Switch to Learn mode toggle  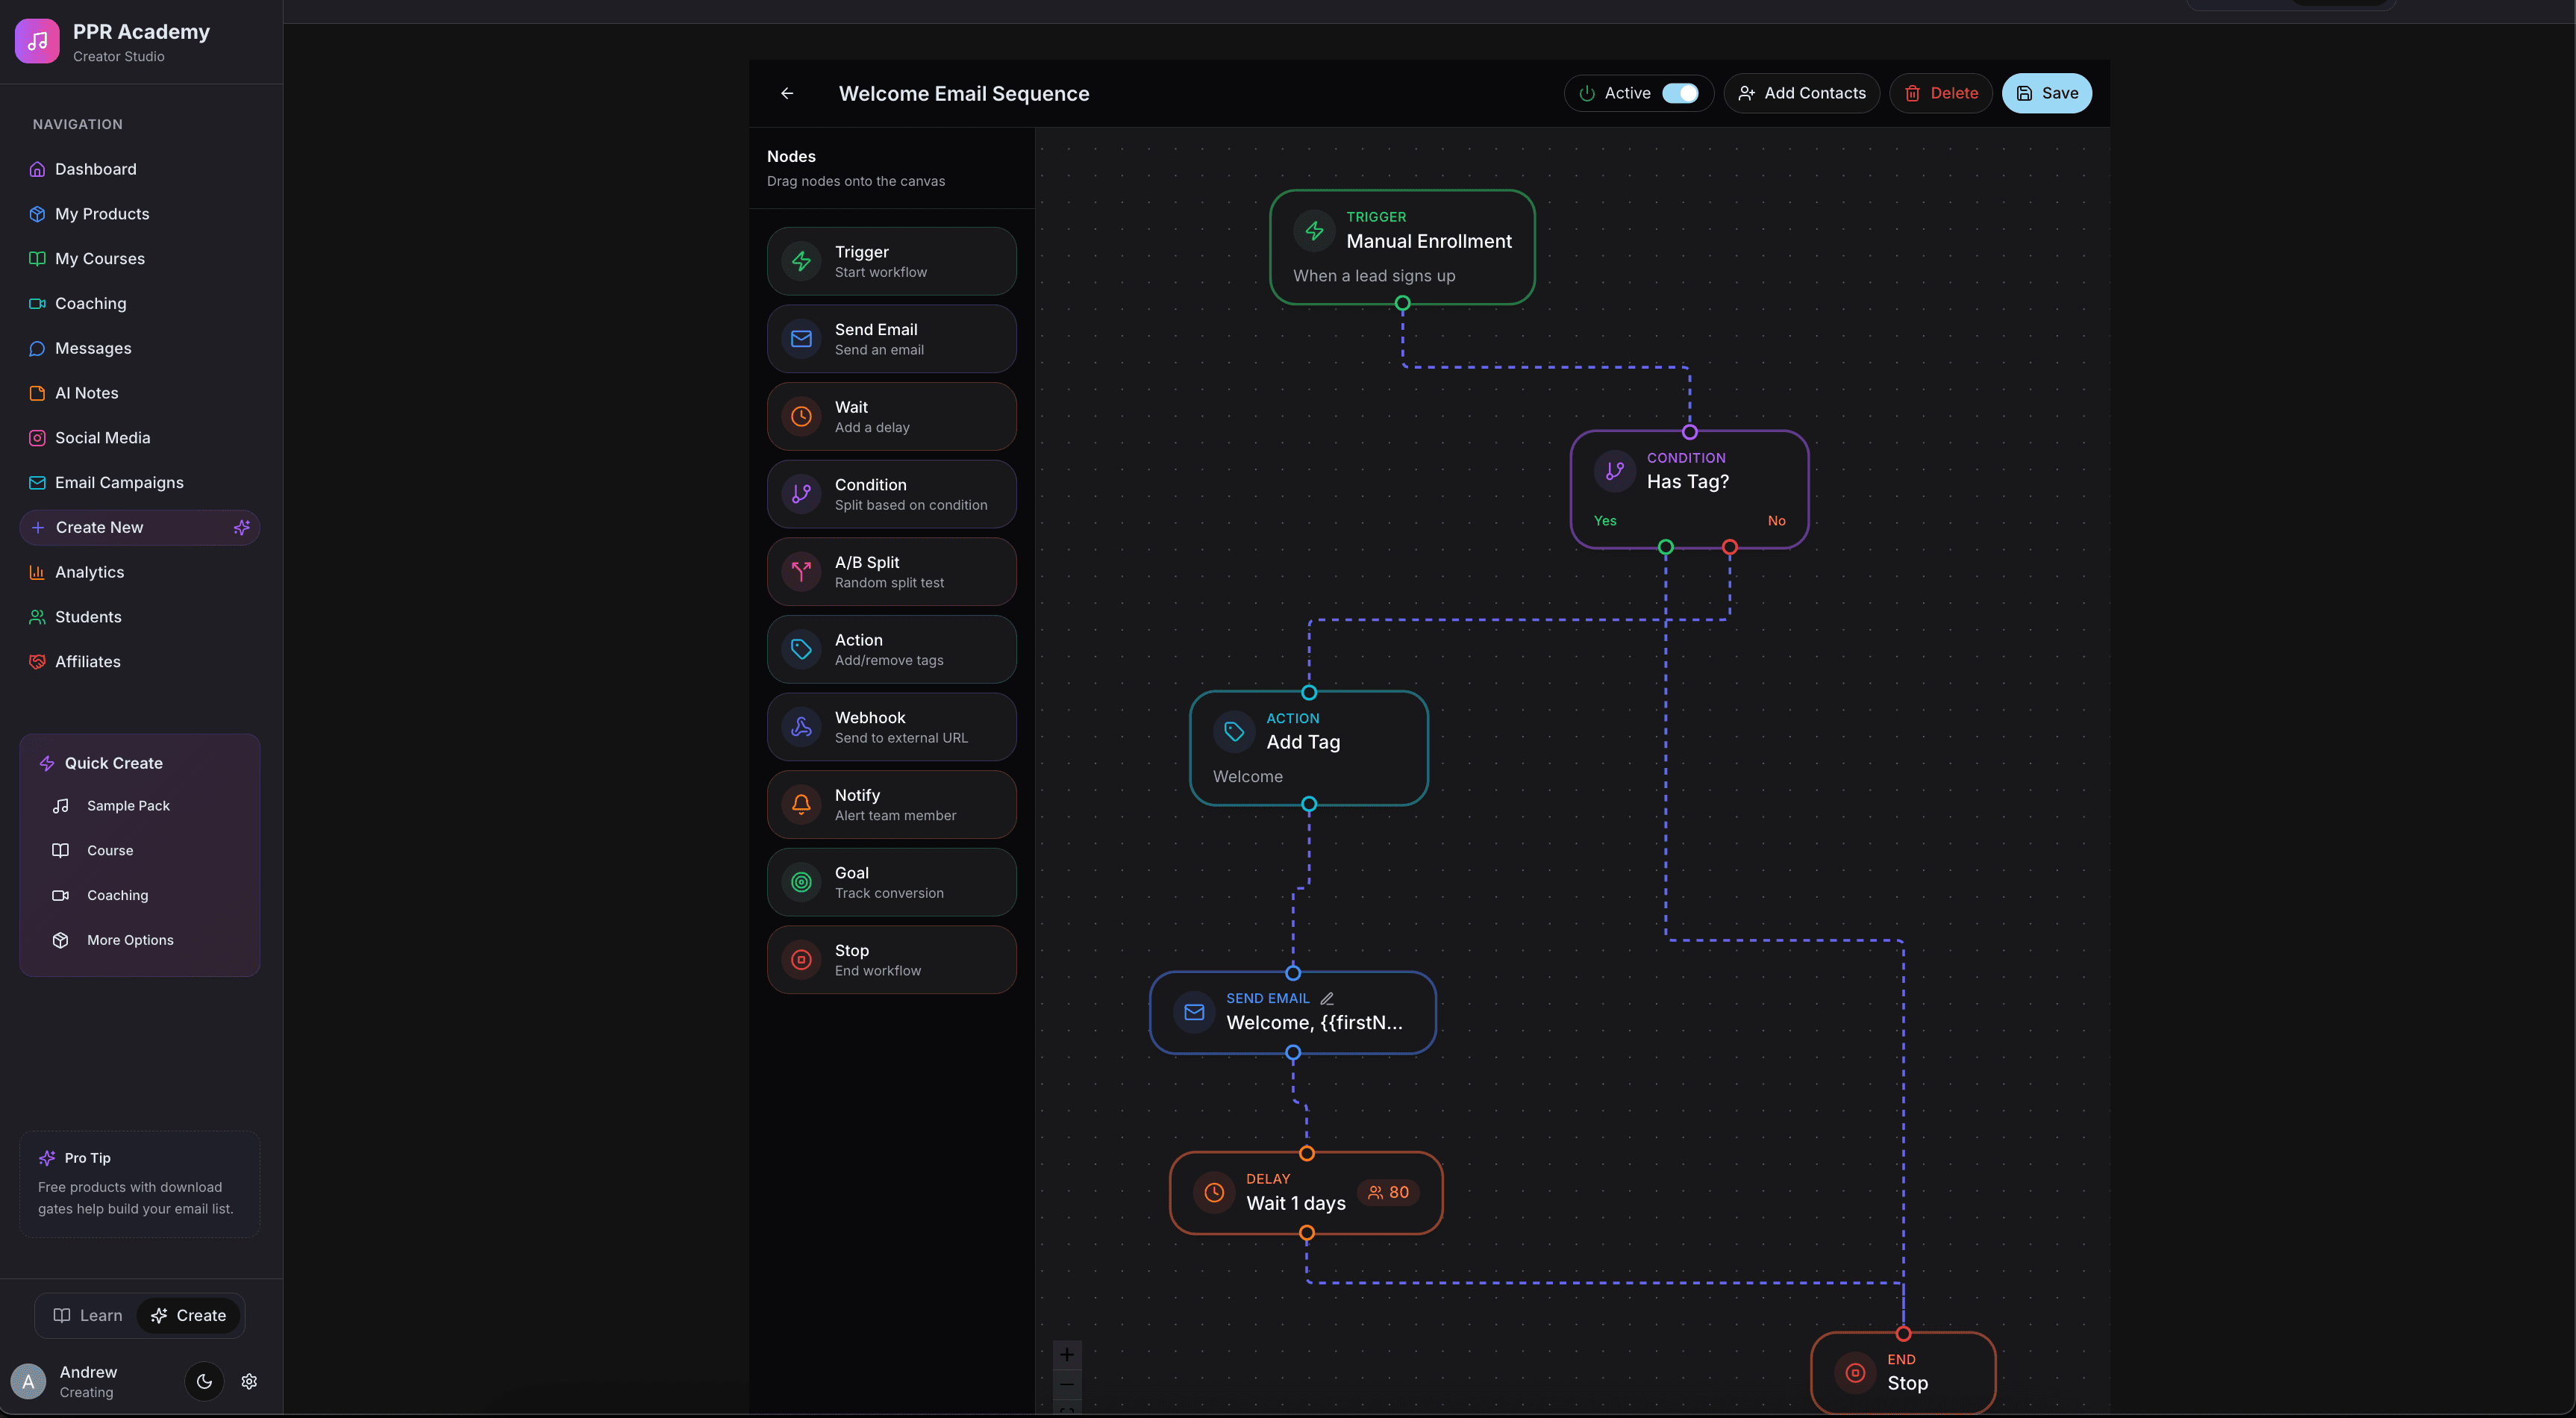point(88,1315)
